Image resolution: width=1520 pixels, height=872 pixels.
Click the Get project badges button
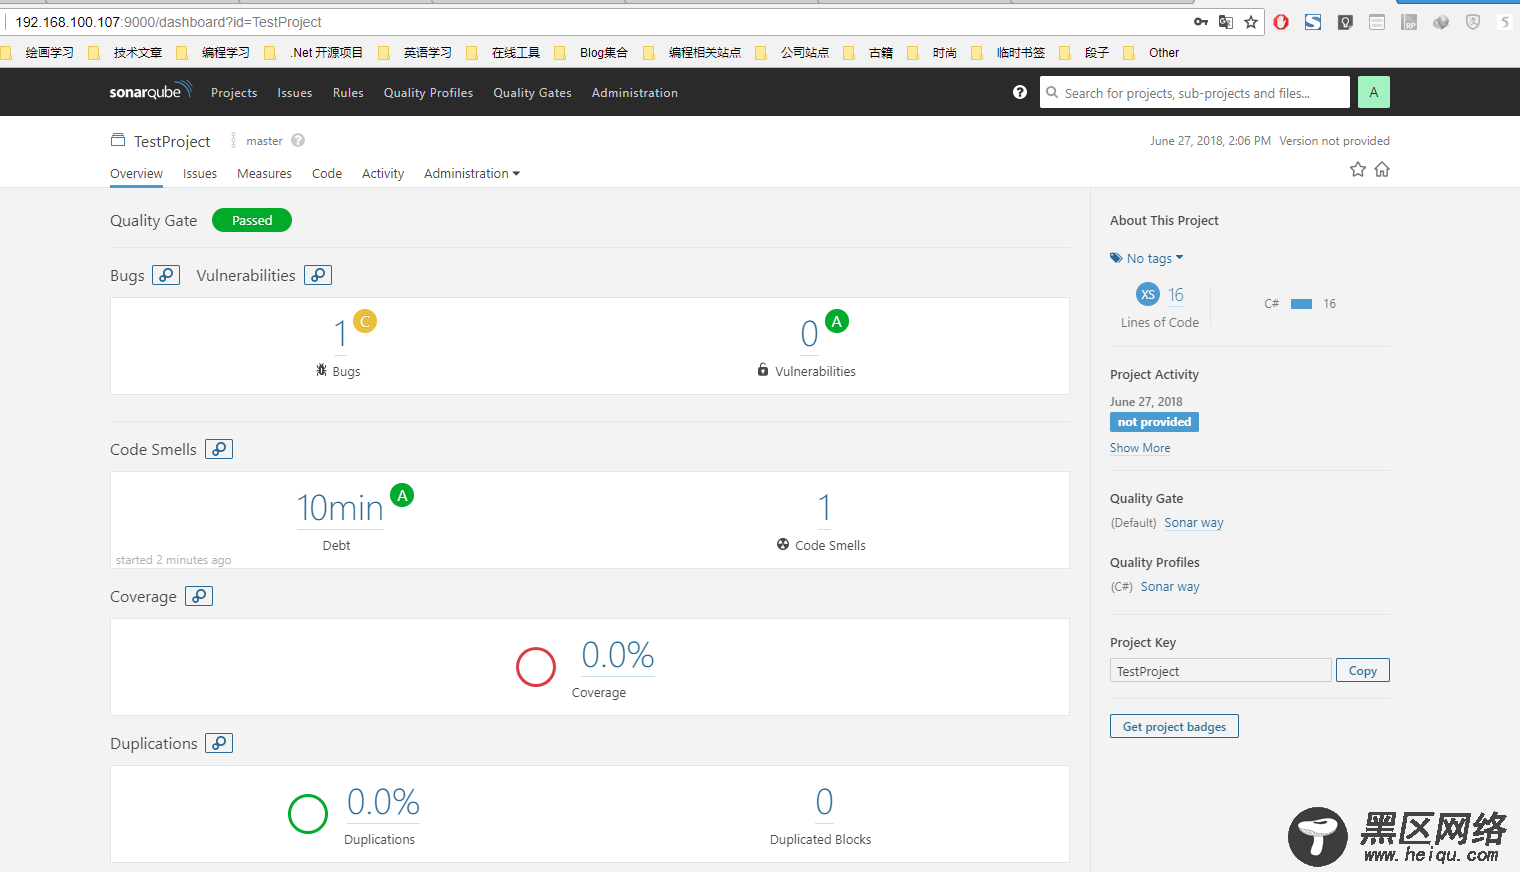tap(1174, 727)
